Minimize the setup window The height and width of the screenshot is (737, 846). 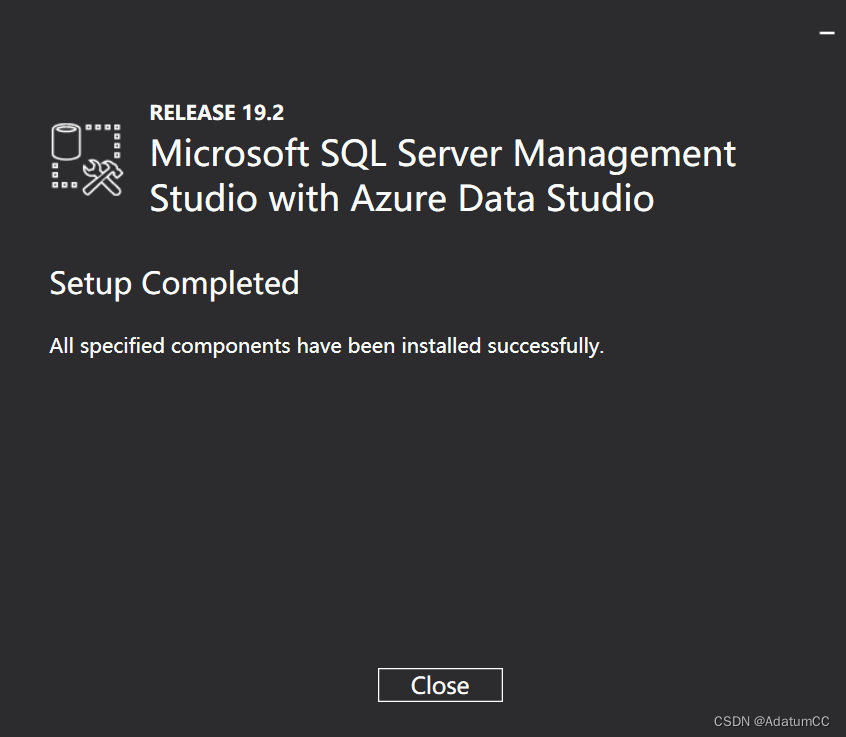(x=826, y=32)
